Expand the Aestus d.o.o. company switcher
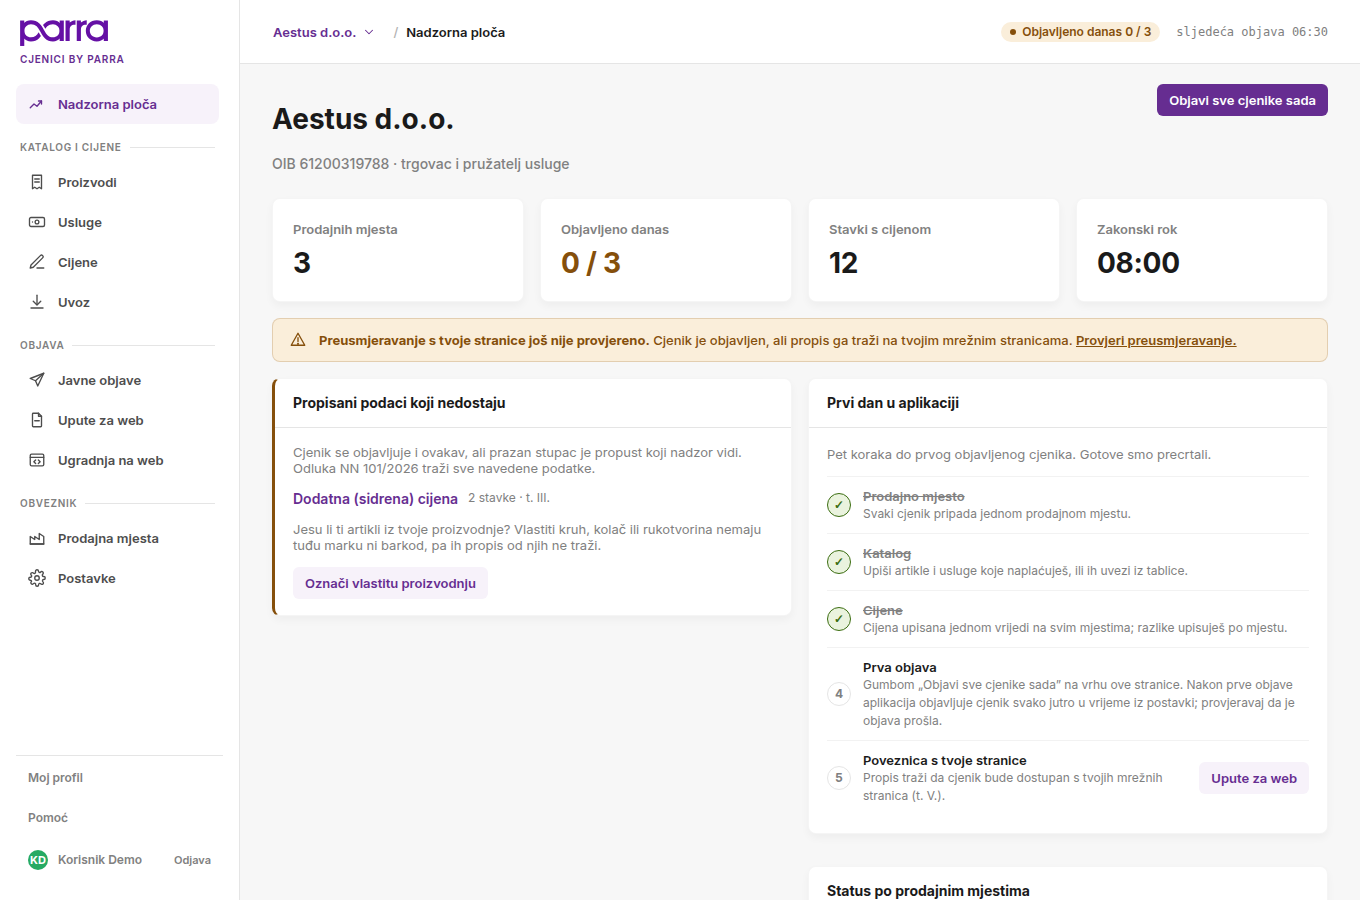 [x=323, y=32]
